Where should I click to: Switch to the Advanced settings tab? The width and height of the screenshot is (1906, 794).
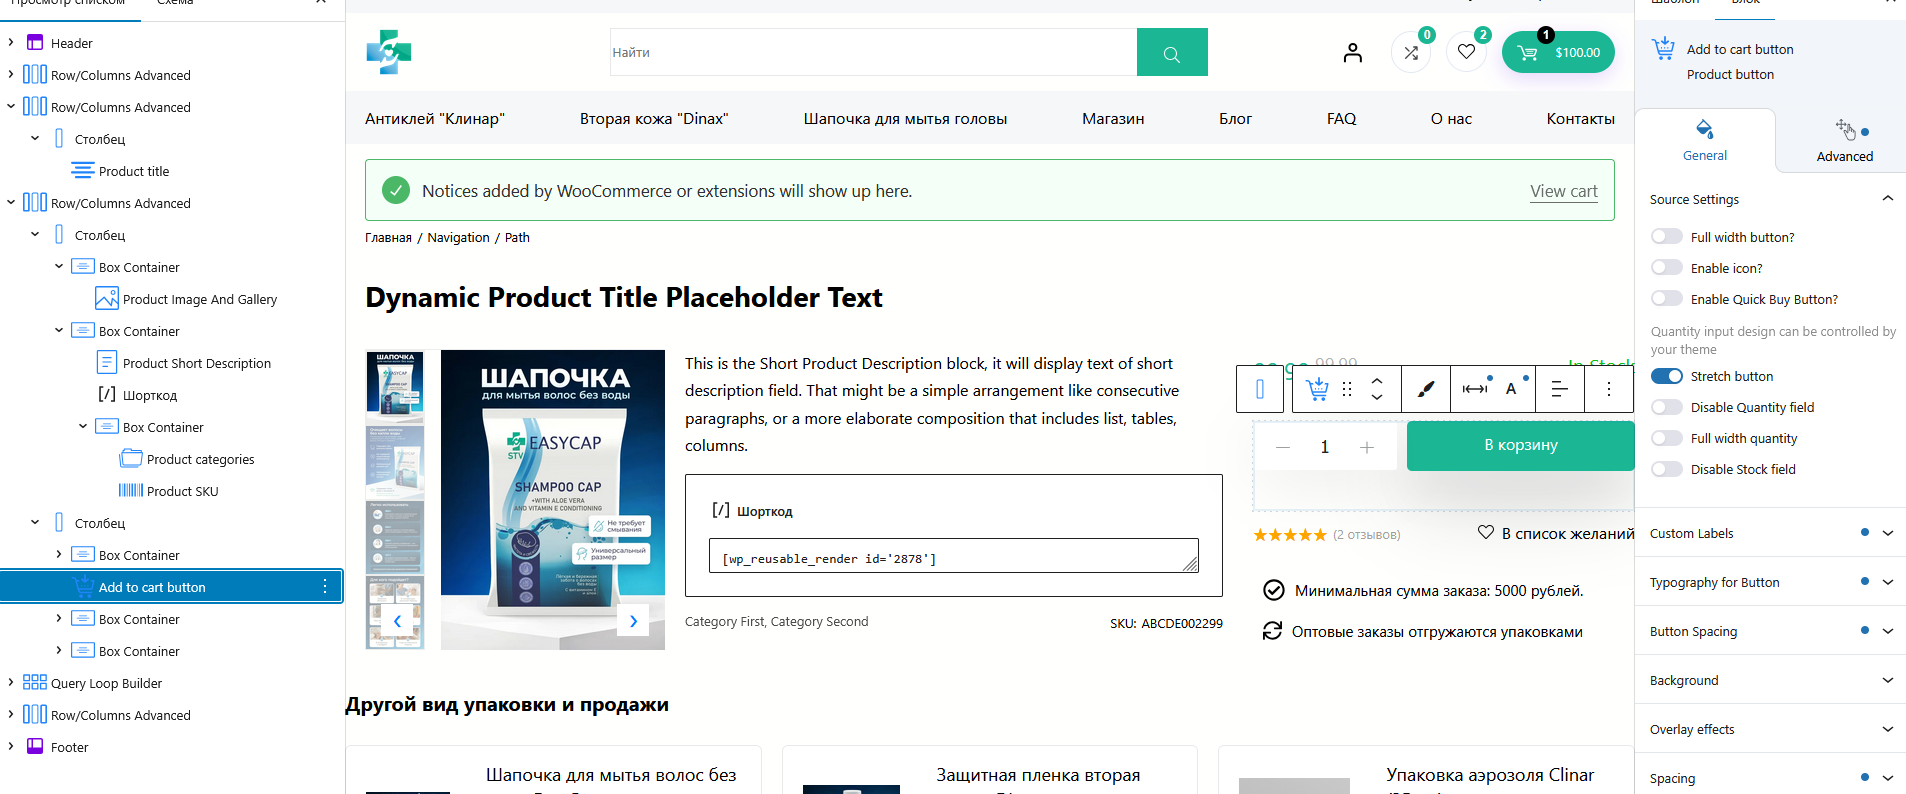(1845, 140)
